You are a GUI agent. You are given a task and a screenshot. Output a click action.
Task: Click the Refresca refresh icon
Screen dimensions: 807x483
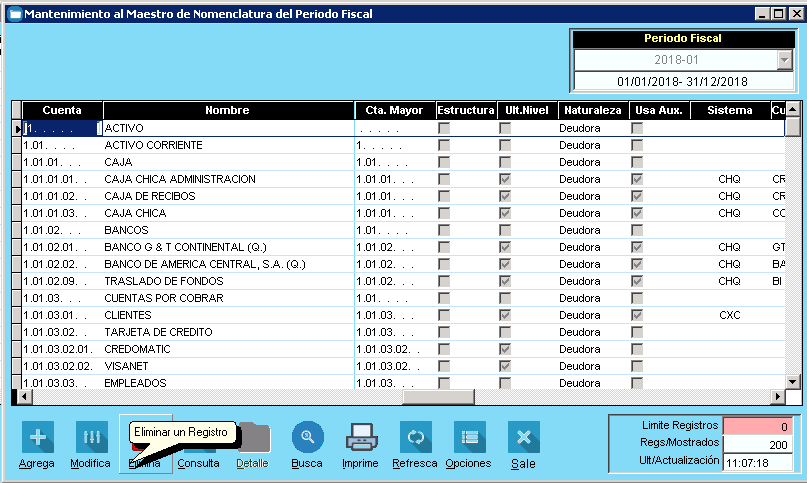pyautogui.click(x=415, y=438)
